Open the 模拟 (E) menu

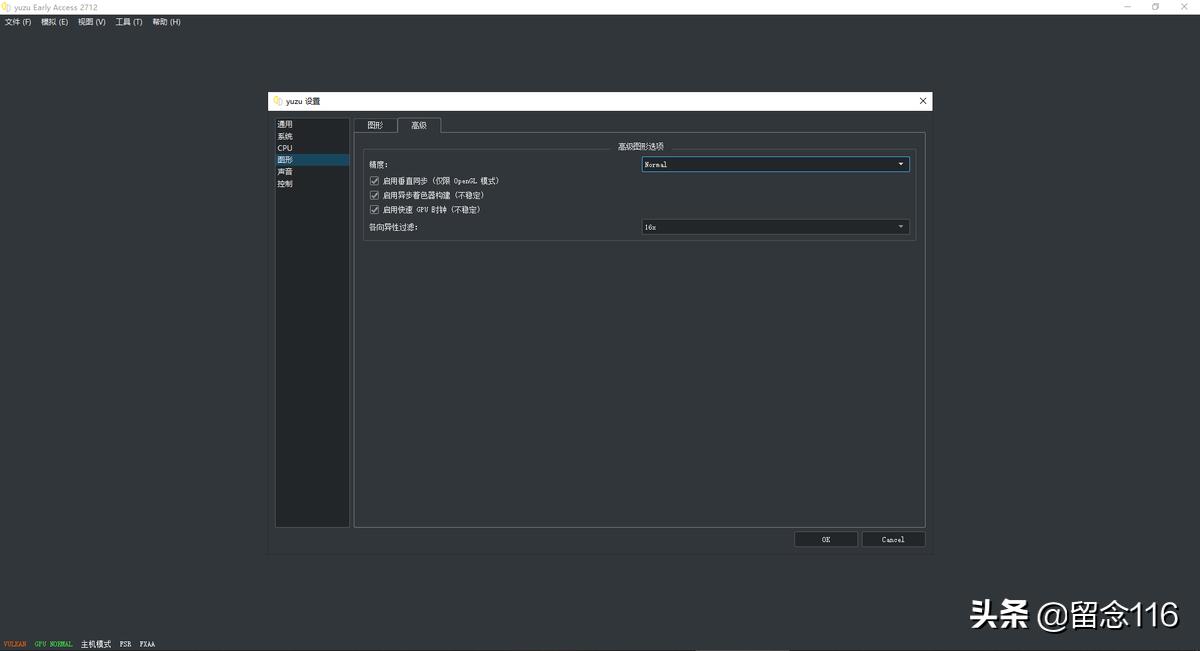pos(54,22)
